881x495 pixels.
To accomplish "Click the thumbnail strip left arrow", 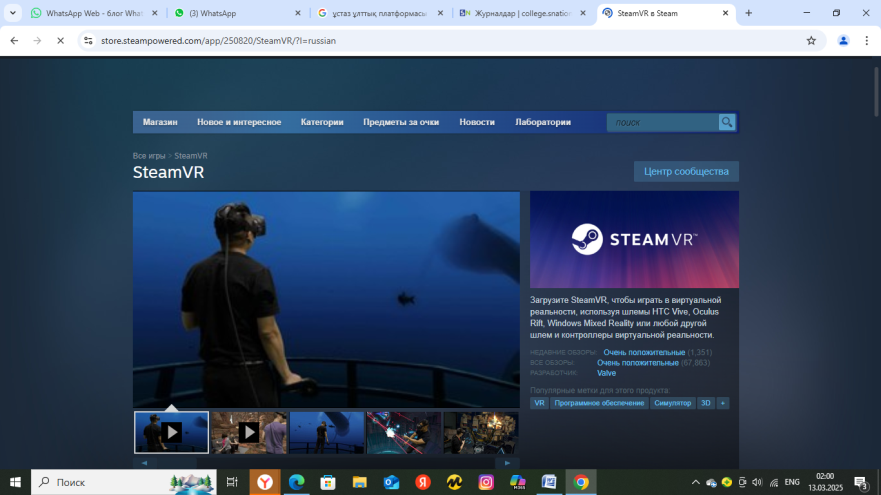I will click(144, 463).
